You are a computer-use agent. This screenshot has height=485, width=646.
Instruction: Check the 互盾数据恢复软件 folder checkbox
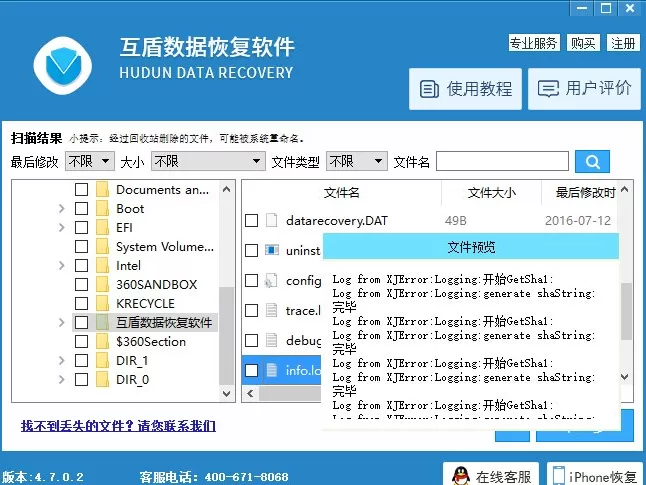pos(81,322)
